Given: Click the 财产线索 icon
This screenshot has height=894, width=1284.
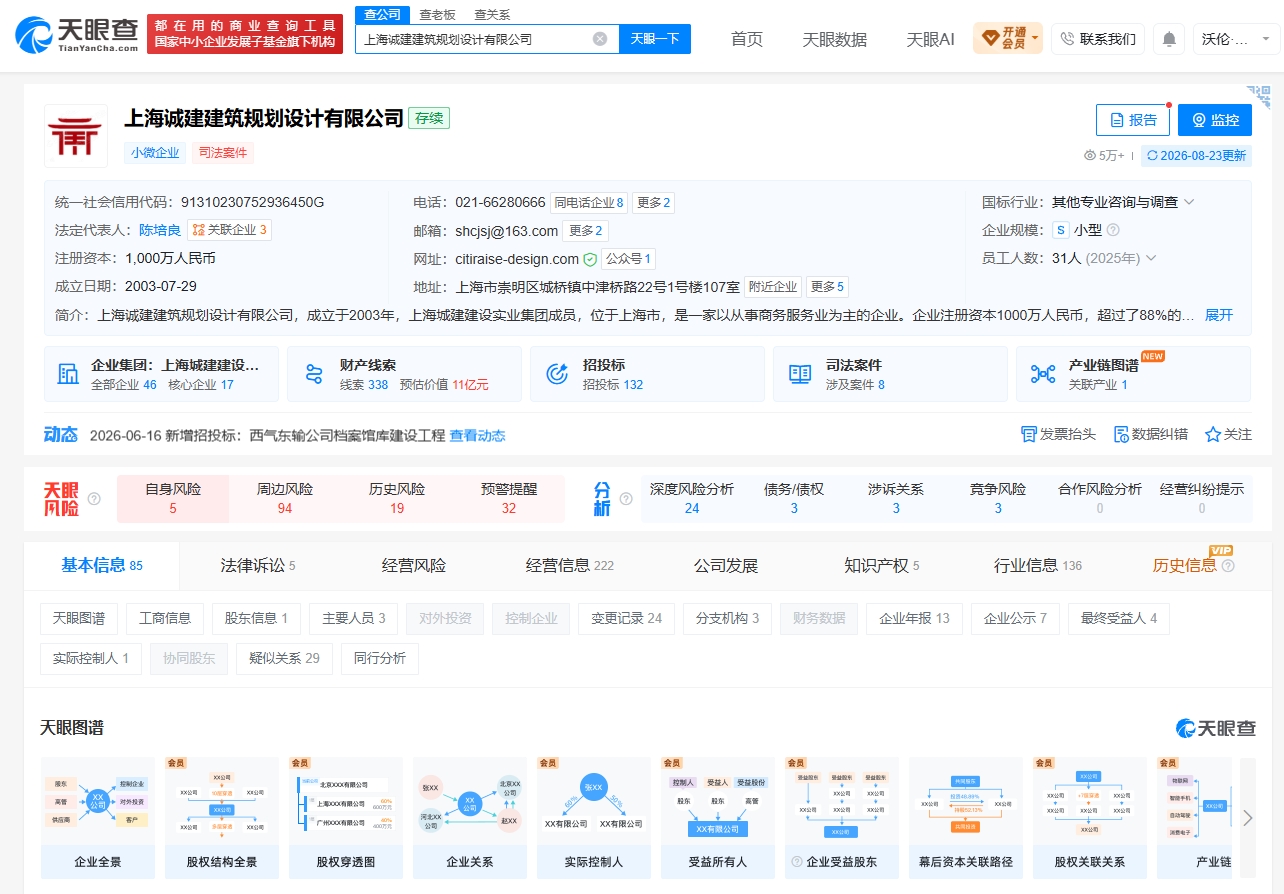Looking at the screenshot, I should coord(314,374).
